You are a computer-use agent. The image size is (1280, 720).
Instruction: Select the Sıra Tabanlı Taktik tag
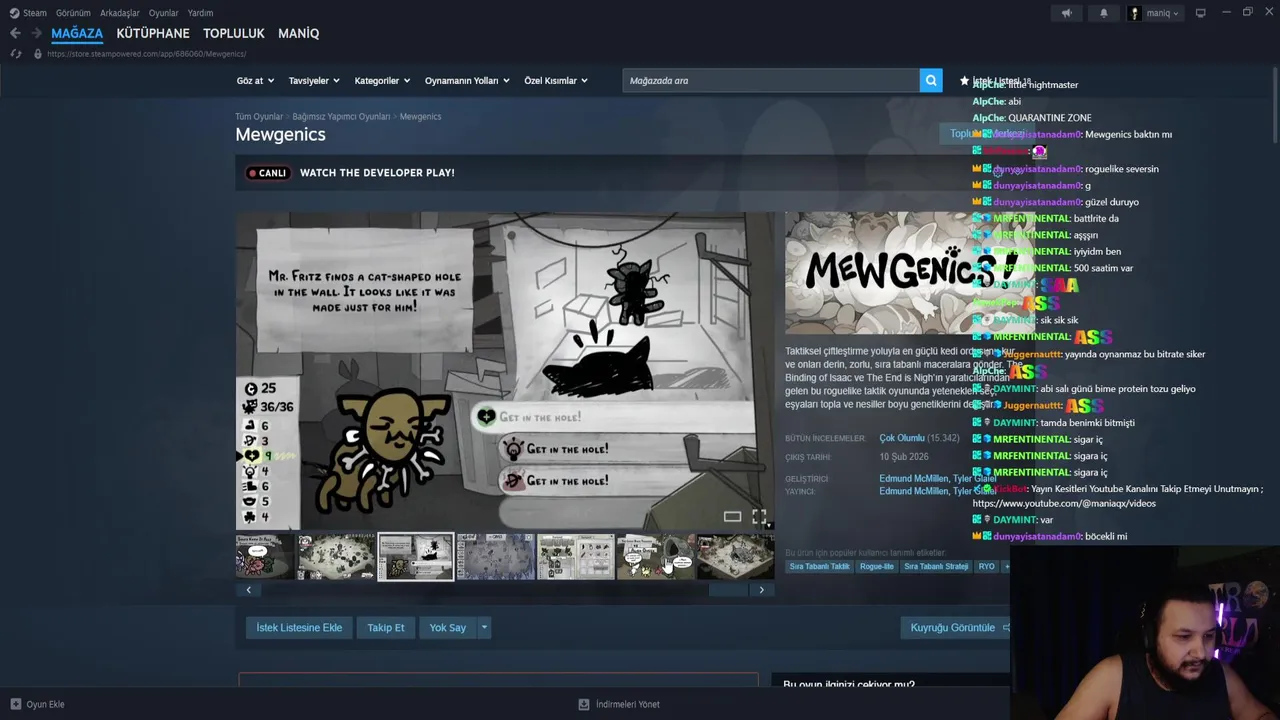[819, 566]
